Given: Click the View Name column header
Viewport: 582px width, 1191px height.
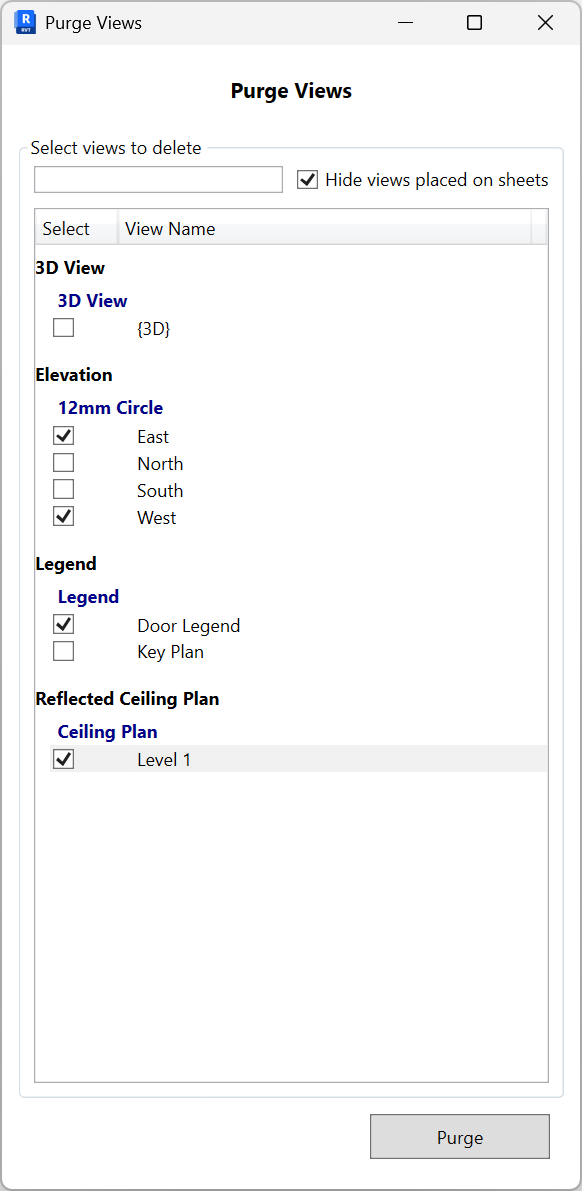Looking at the screenshot, I should (x=169, y=228).
